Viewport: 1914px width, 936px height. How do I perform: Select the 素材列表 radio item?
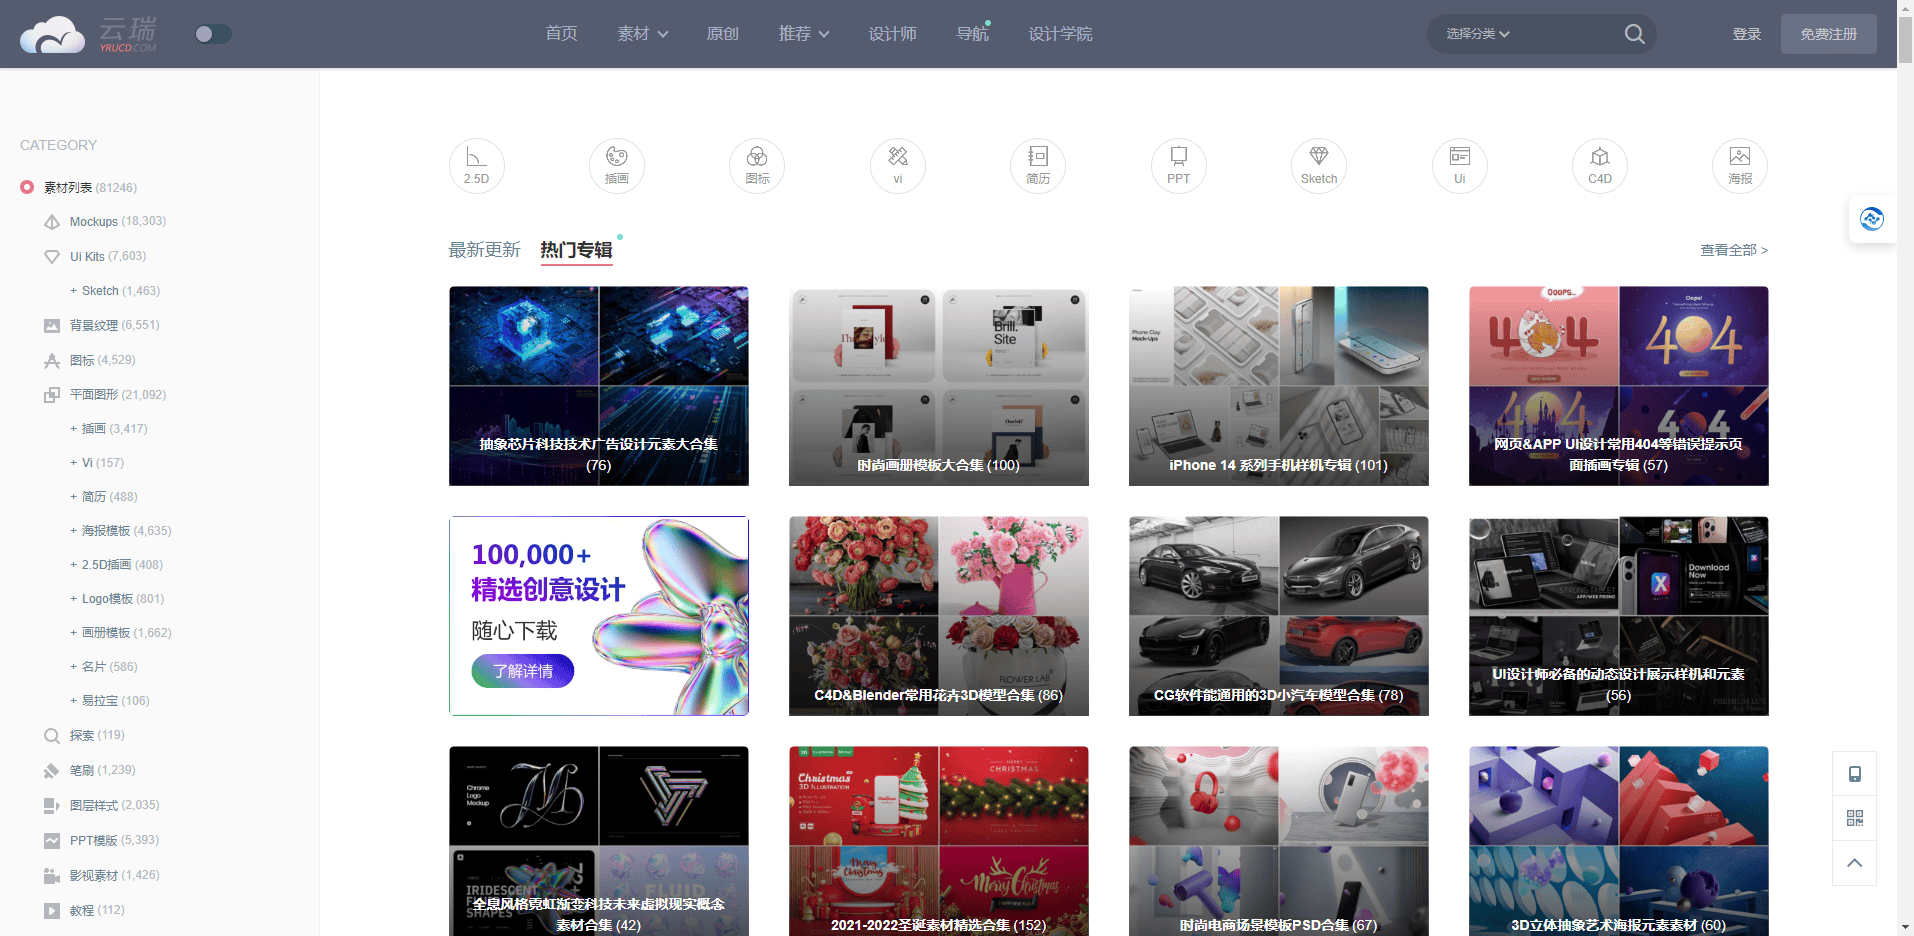click(x=27, y=187)
